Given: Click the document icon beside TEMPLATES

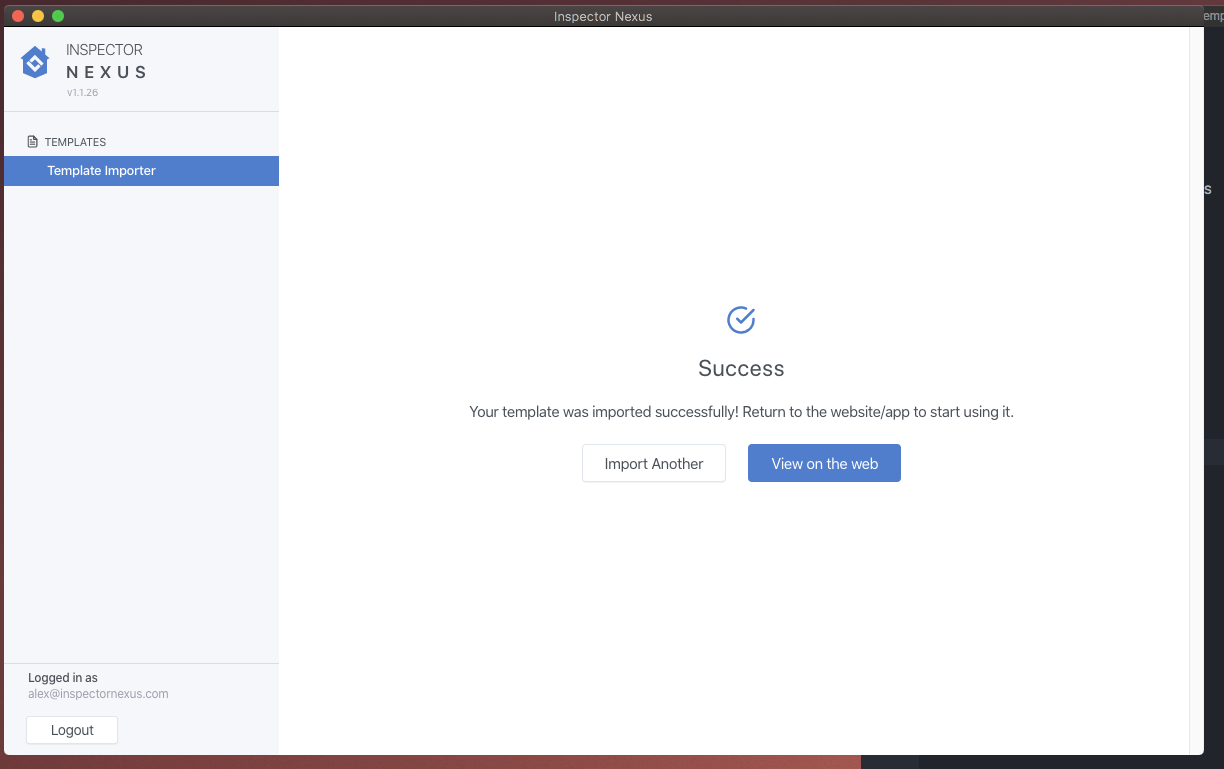Looking at the screenshot, I should tap(33, 142).
